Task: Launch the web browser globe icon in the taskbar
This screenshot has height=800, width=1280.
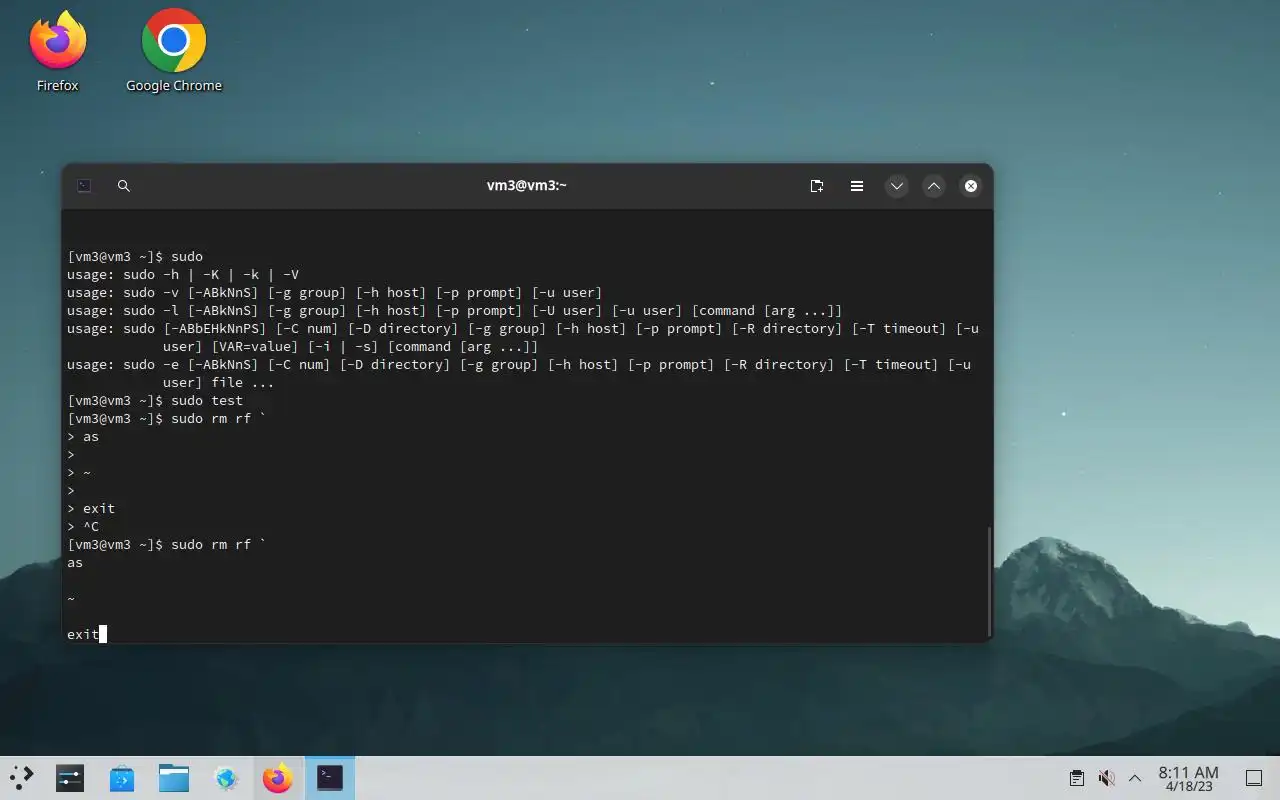Action: tap(226, 778)
